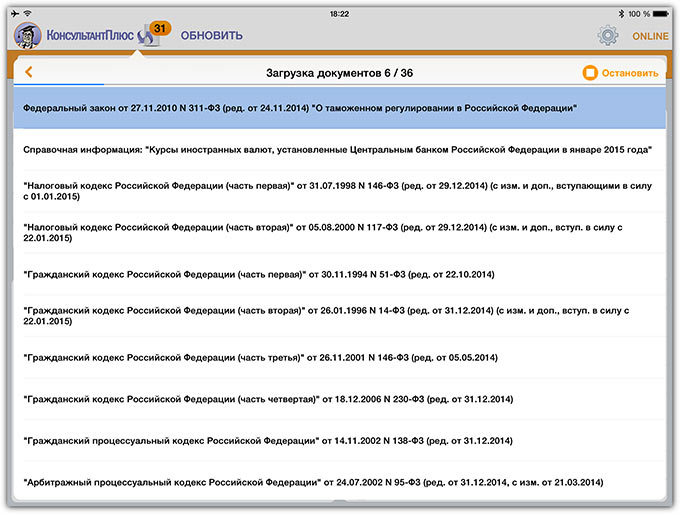The width and height of the screenshot is (680, 514).
Task: Open Справочная информация currency rates row
Action: pos(340,150)
